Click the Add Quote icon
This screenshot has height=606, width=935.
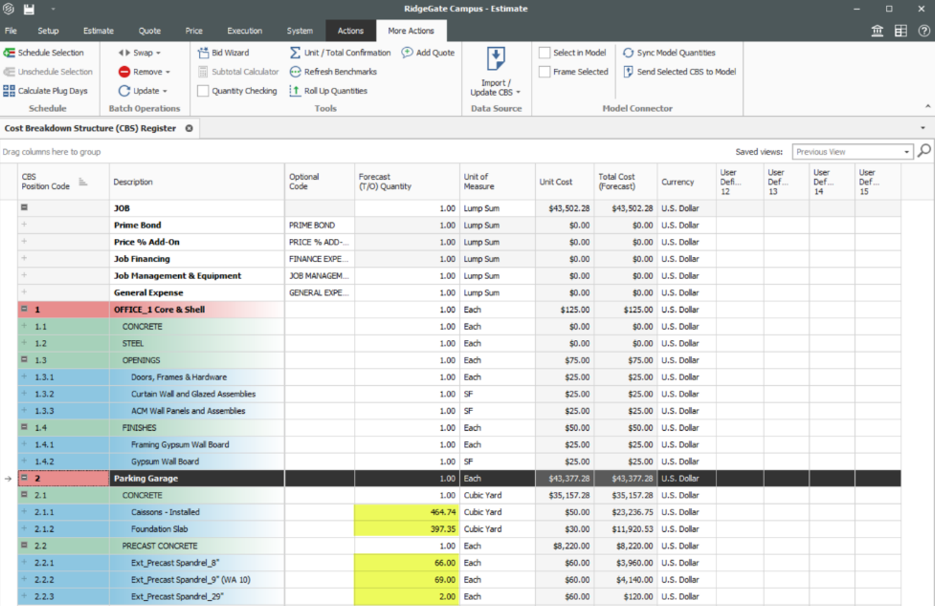point(408,53)
